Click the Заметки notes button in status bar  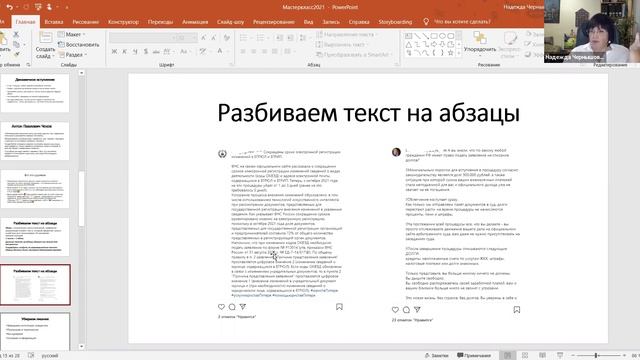(436, 356)
